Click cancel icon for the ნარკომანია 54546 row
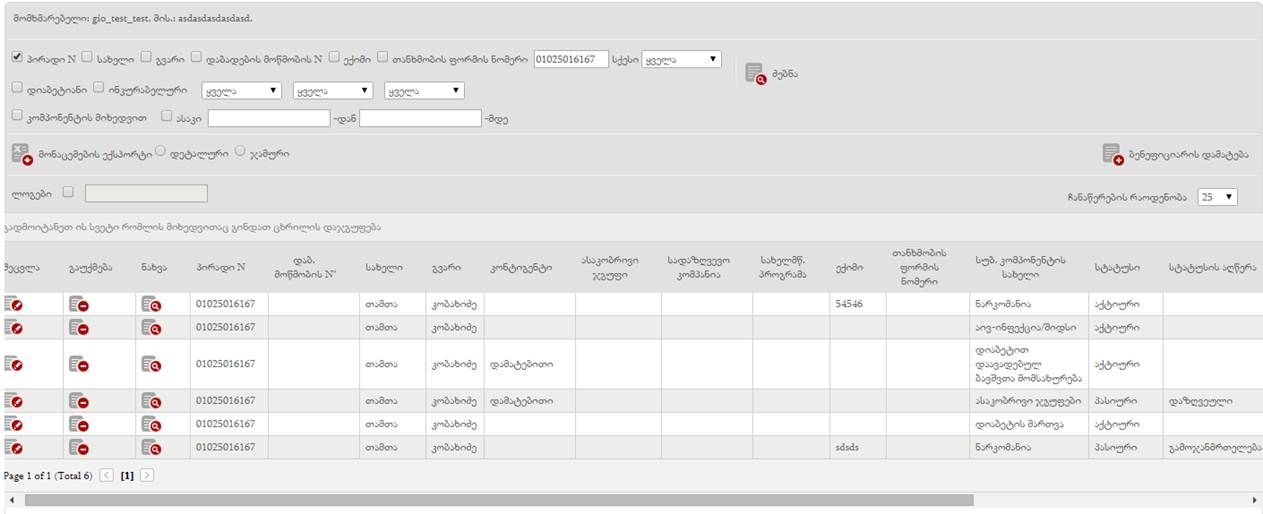 (x=79, y=304)
